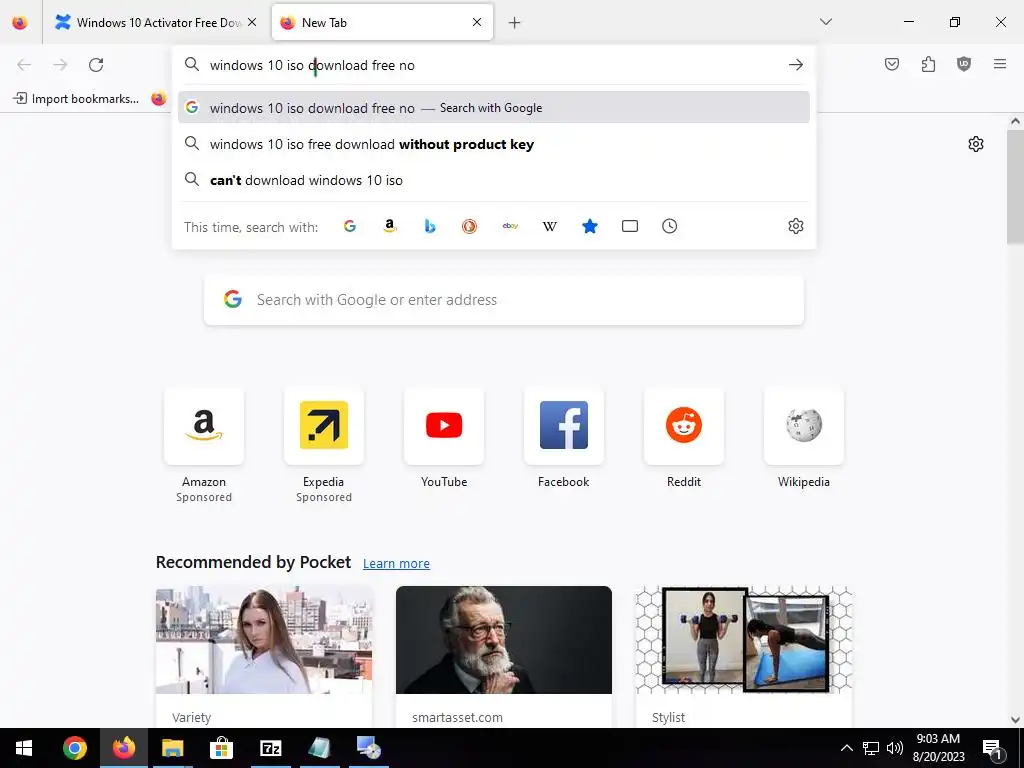Open volume control in tray
The width and height of the screenshot is (1024, 768).
(x=895, y=748)
